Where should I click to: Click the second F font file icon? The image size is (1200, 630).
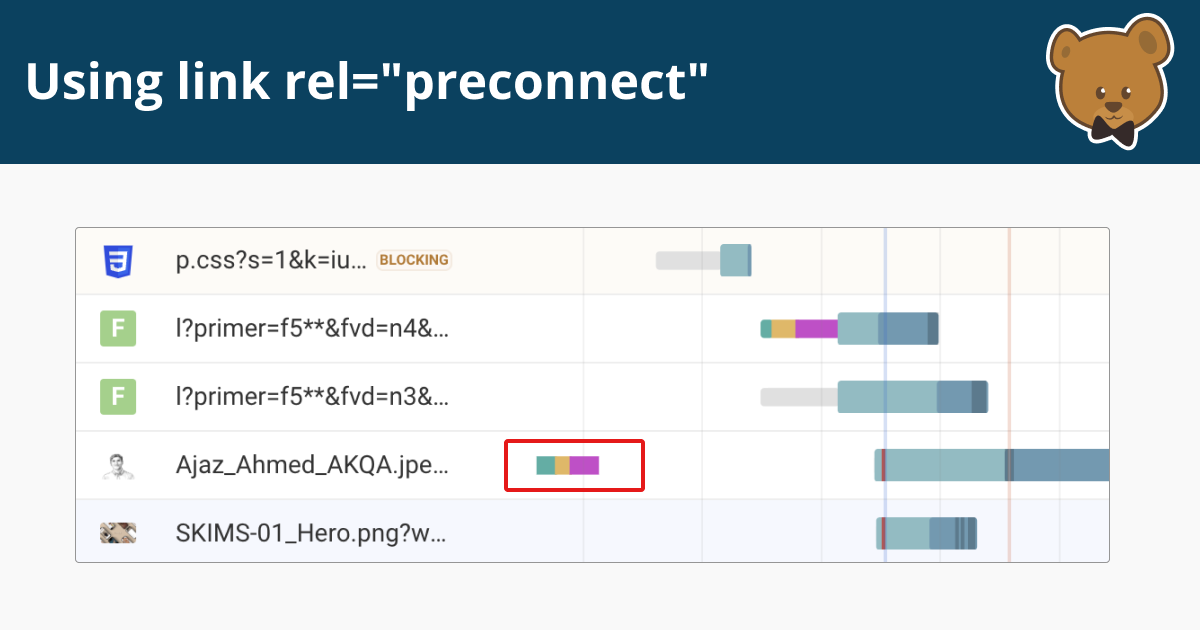118,396
